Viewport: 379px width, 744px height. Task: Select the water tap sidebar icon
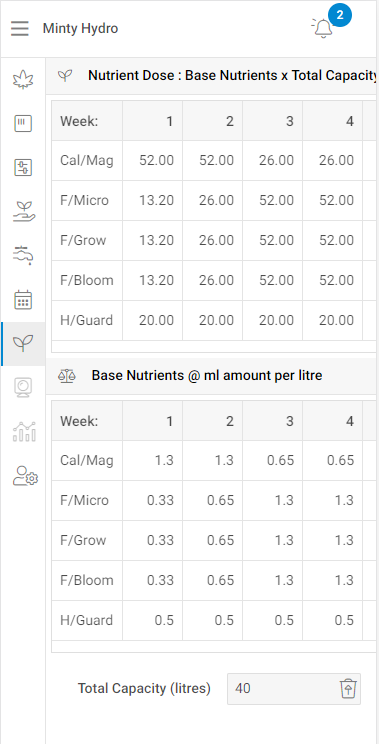coord(23,256)
